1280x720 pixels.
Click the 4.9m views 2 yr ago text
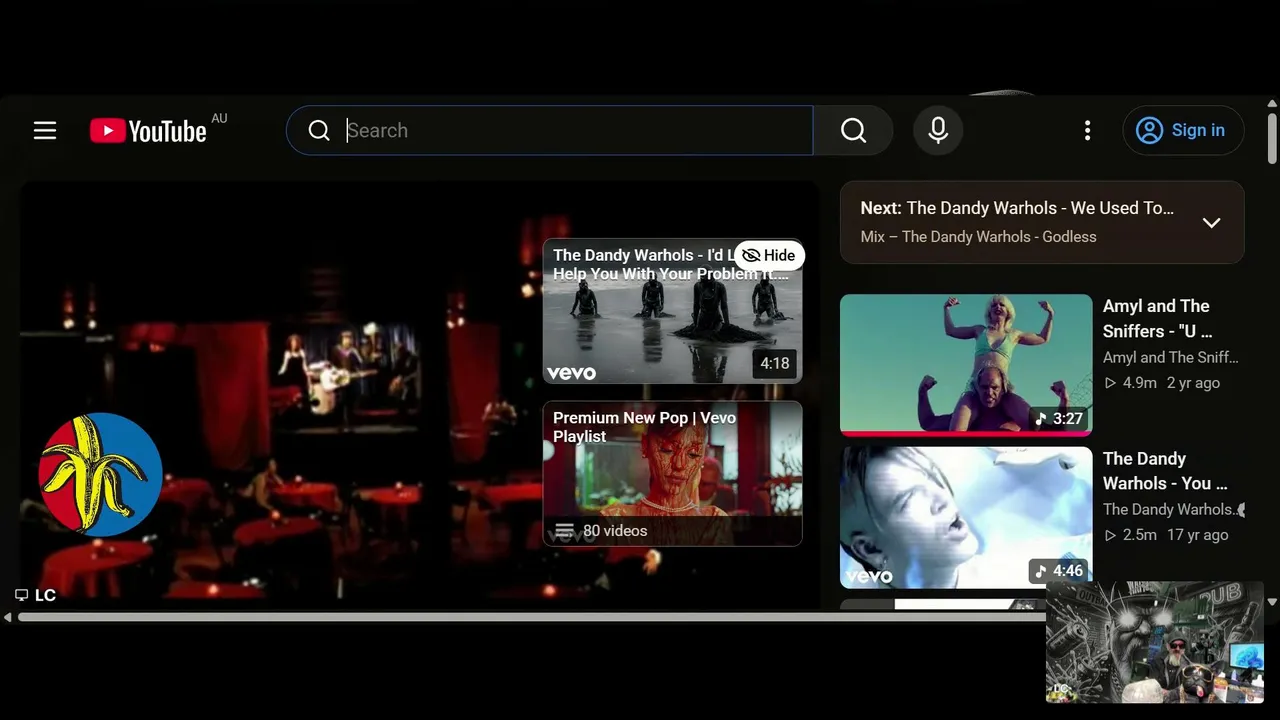coord(1162,383)
